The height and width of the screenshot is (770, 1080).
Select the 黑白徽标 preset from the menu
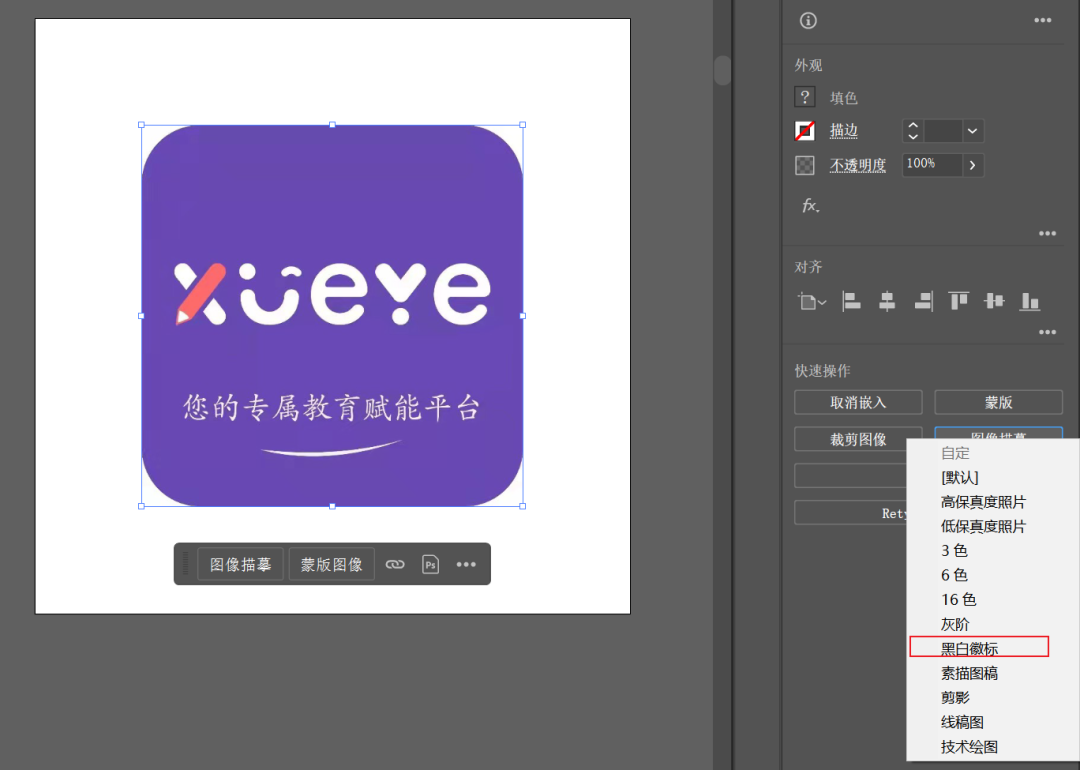[969, 649]
